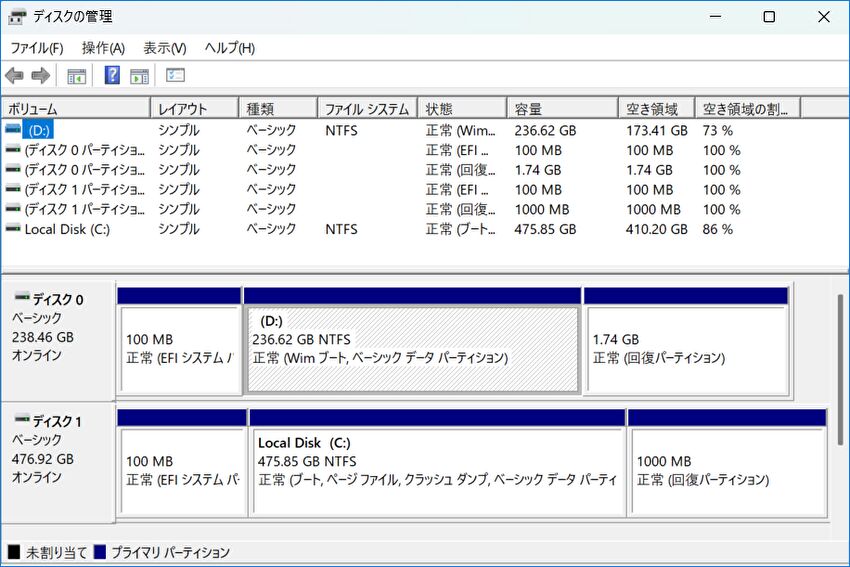Toggle the show/hide action pane icon
Viewport: 850px width, 567px height.
[x=140, y=76]
